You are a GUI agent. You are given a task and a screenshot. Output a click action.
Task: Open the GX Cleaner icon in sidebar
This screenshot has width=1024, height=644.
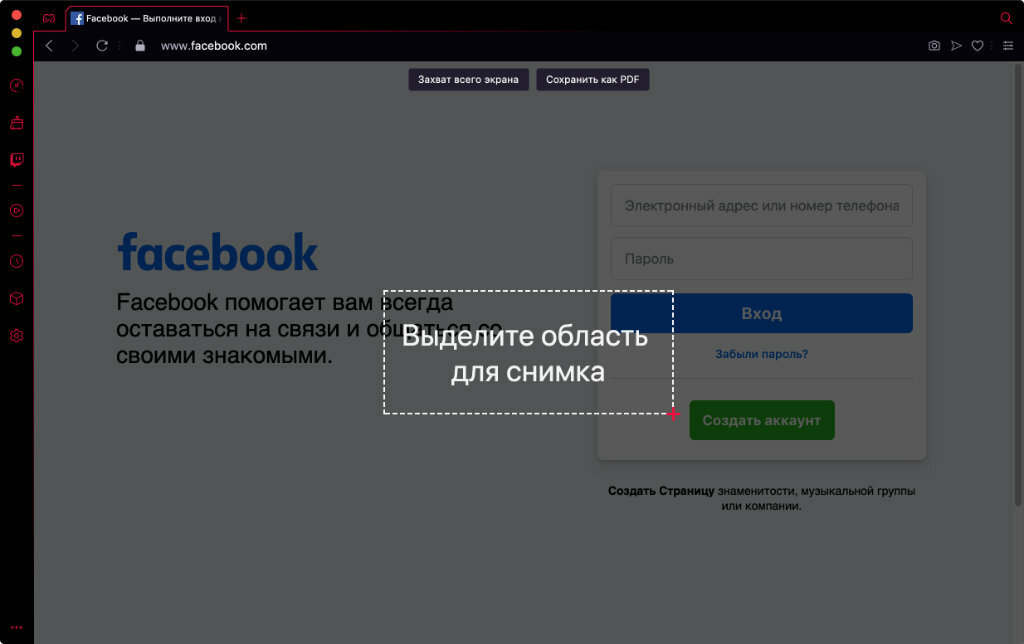17,123
